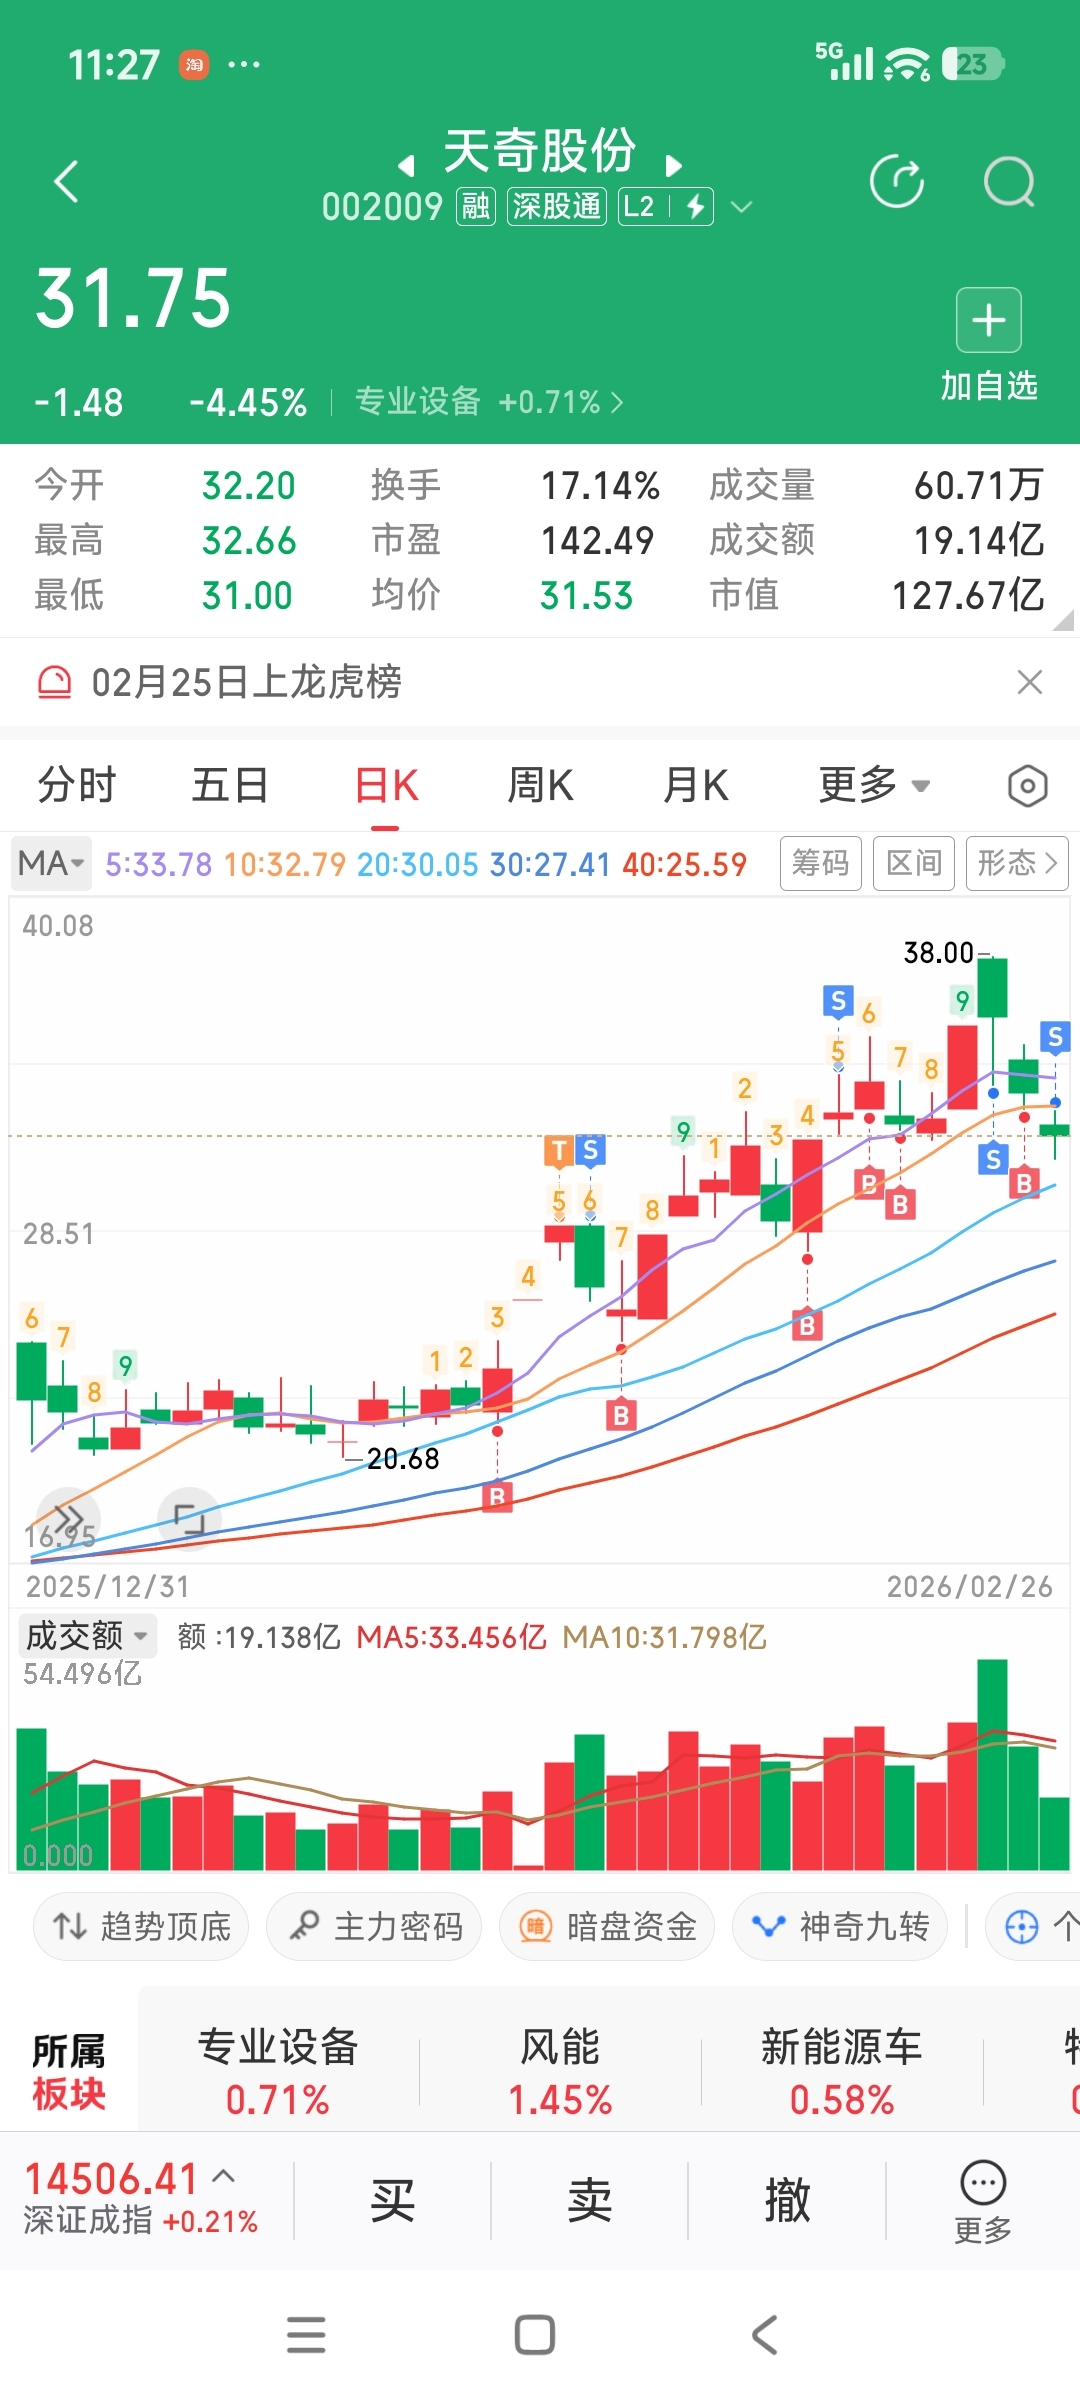Tap the L2 lightning badge

[x=666, y=206]
